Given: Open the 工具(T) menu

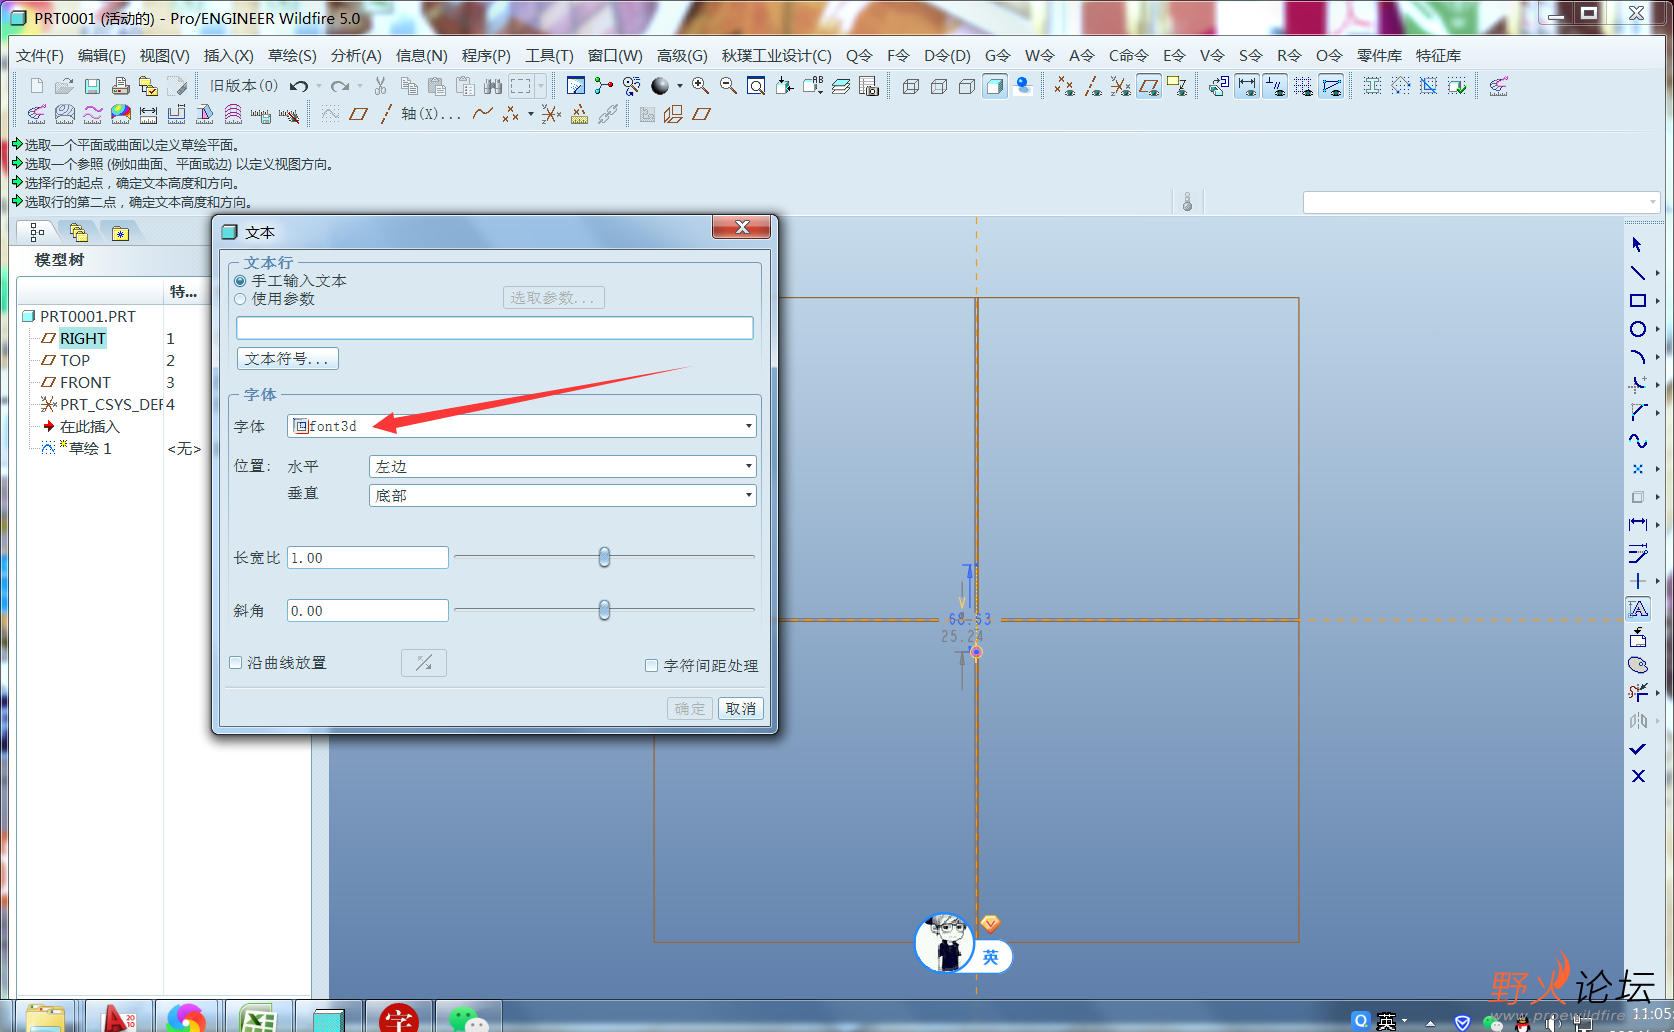Looking at the screenshot, I should point(549,56).
